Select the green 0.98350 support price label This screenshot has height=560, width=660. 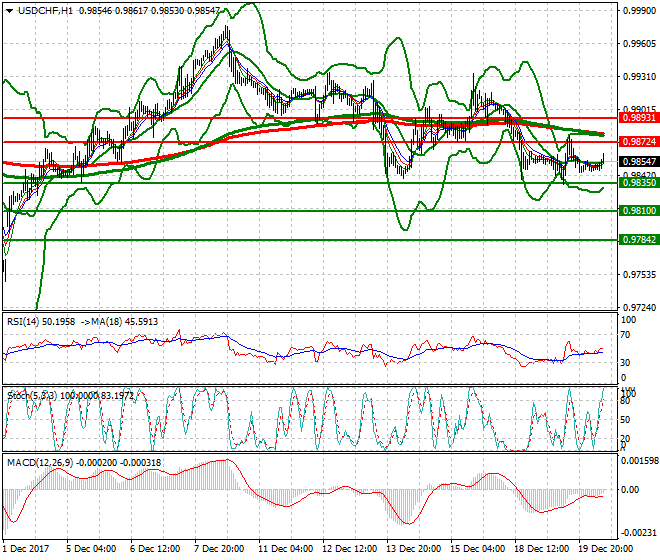tap(636, 183)
